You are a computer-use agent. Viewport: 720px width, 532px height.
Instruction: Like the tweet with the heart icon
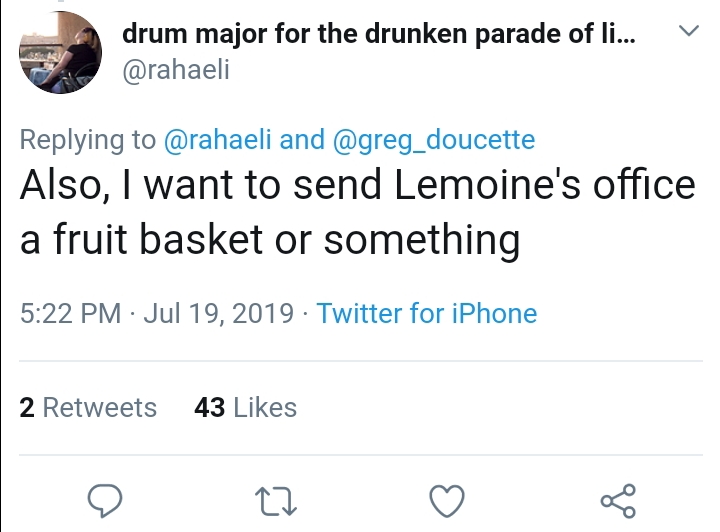[447, 501]
